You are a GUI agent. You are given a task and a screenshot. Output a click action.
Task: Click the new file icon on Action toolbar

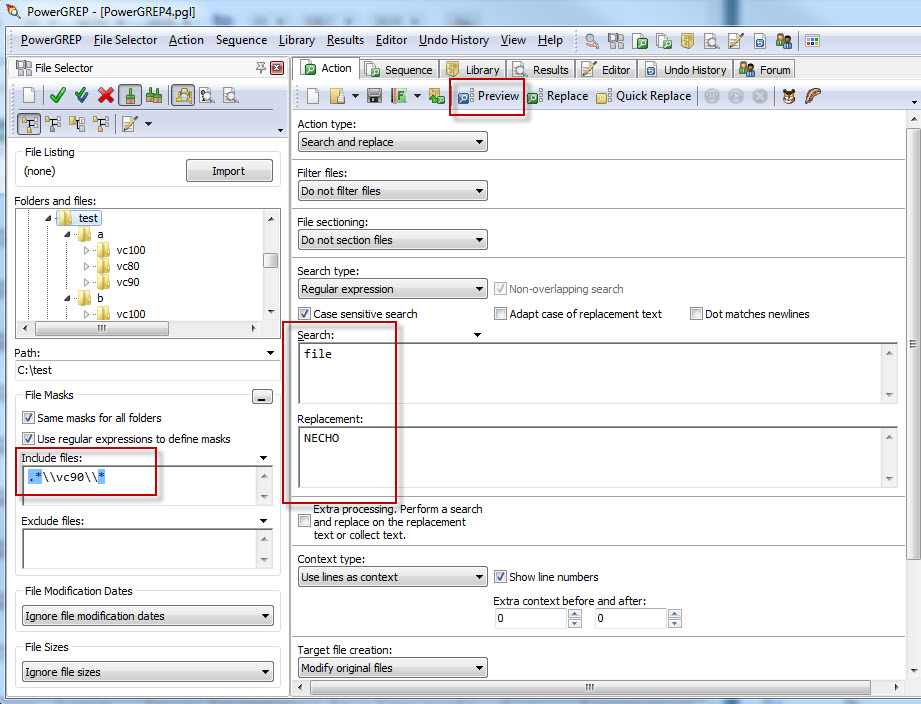coord(312,95)
